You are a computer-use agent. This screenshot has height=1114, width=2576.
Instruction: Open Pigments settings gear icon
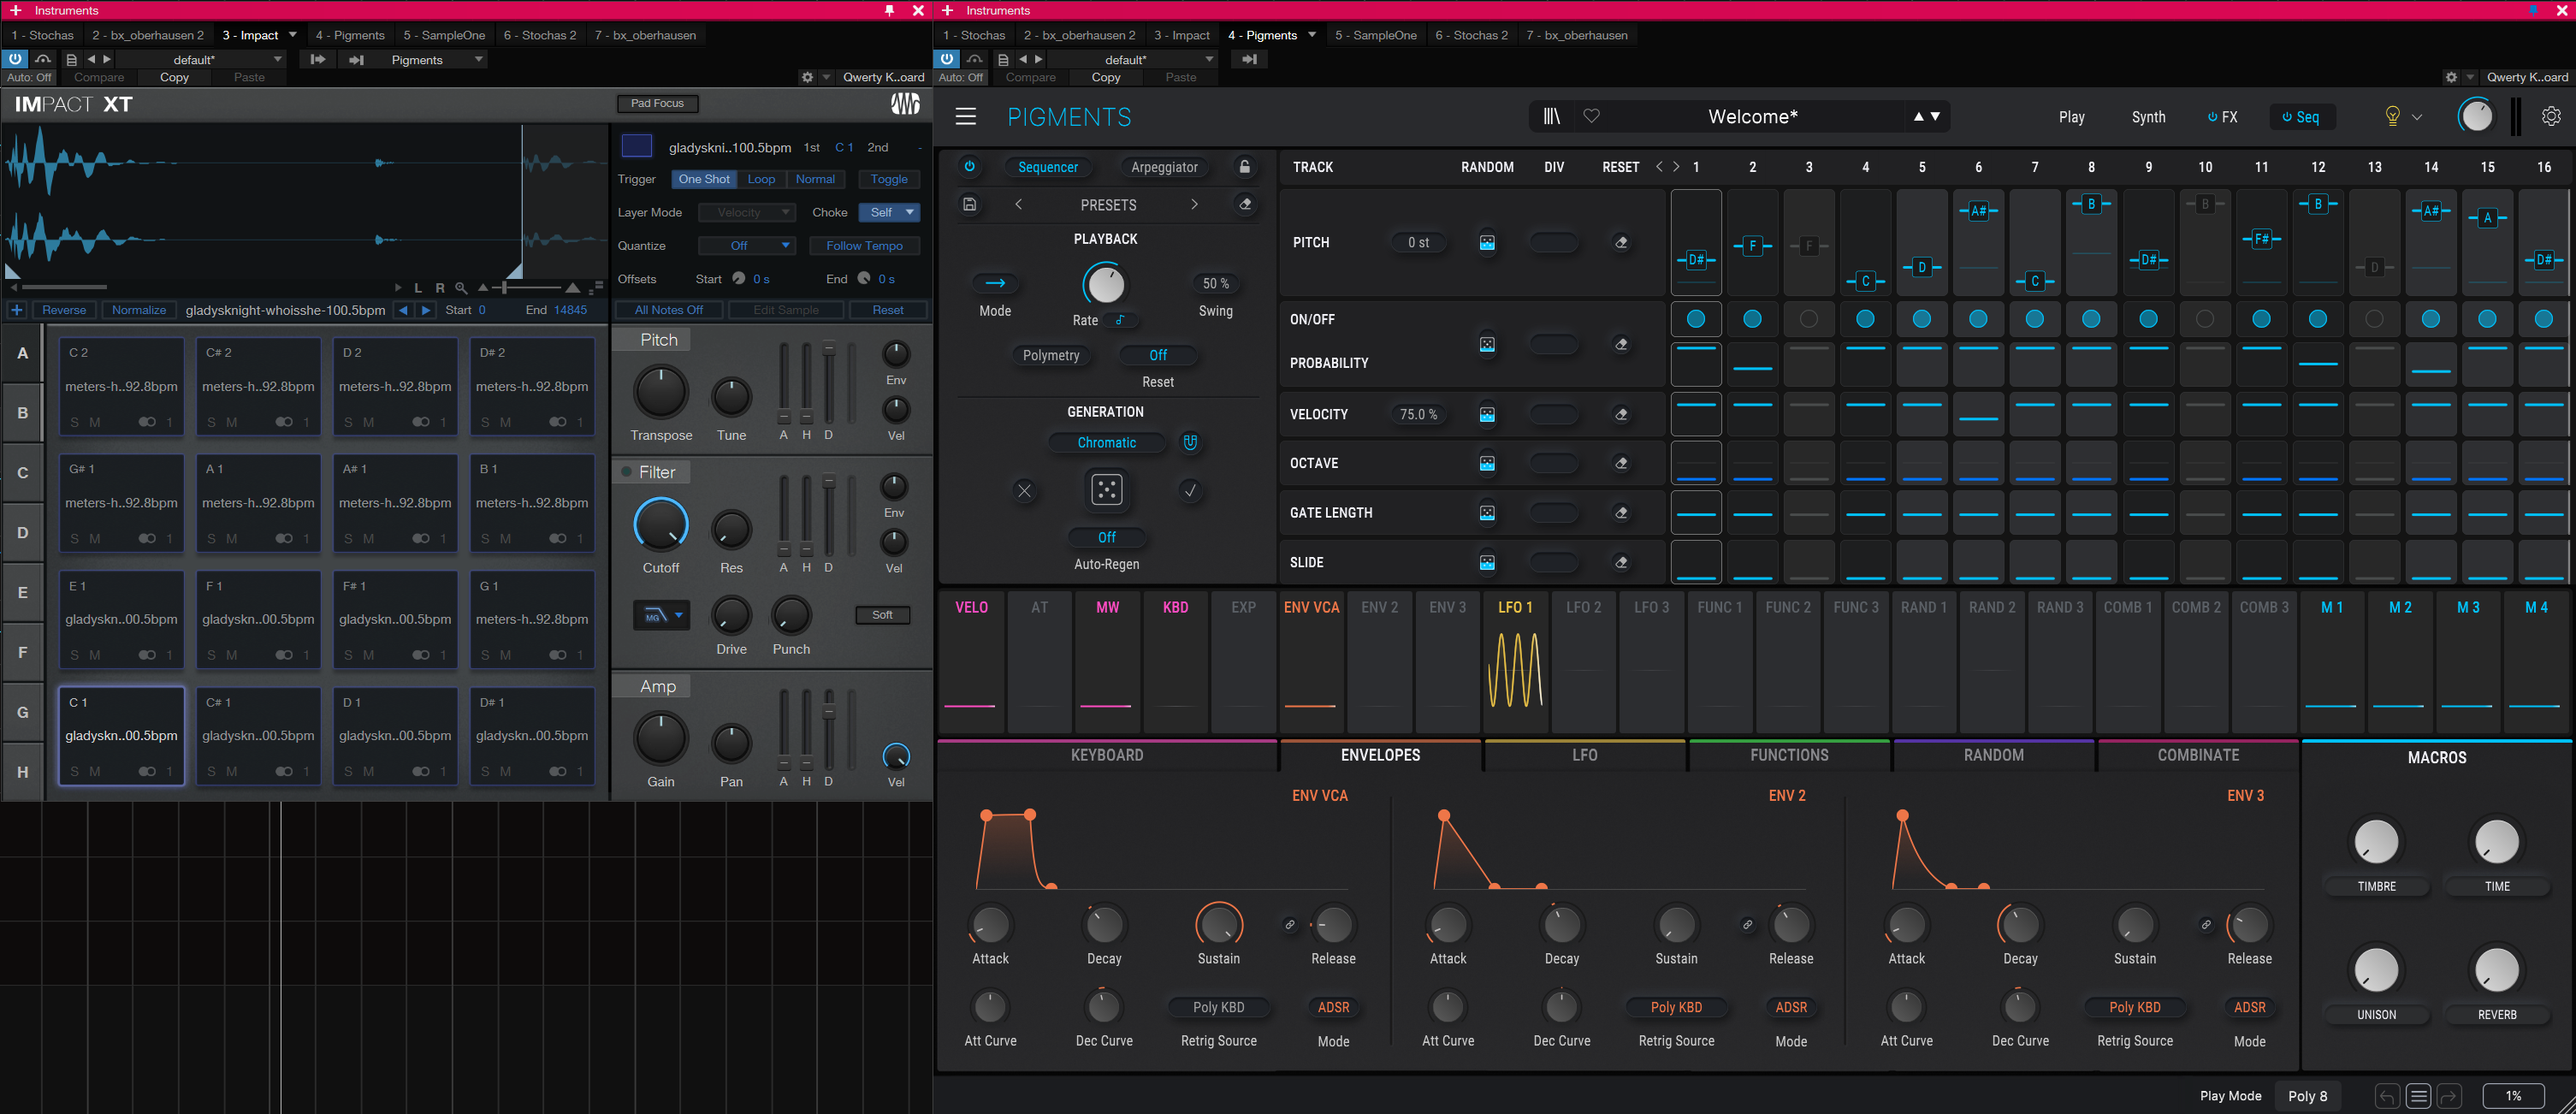(x=2550, y=116)
